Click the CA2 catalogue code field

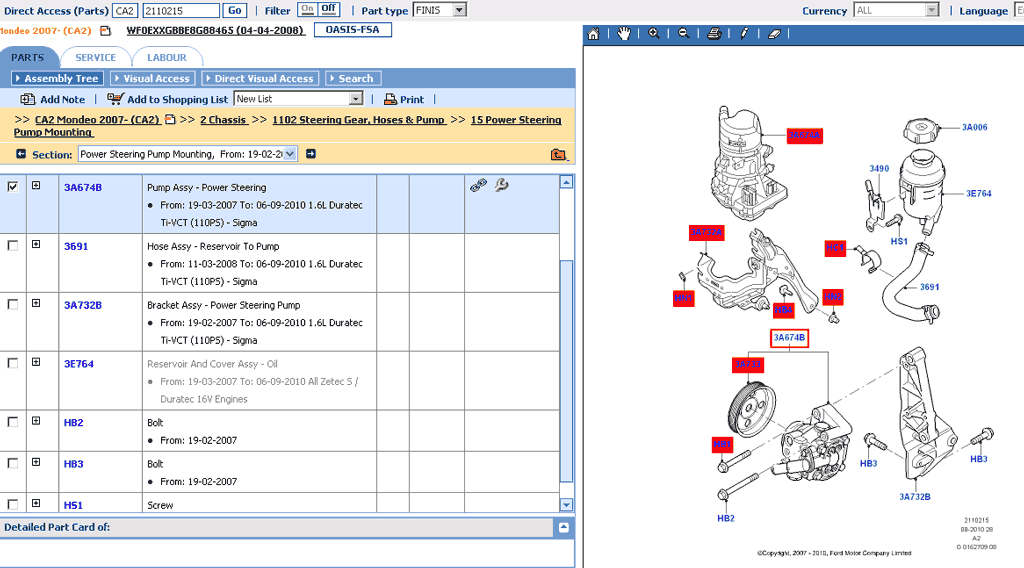(x=125, y=10)
